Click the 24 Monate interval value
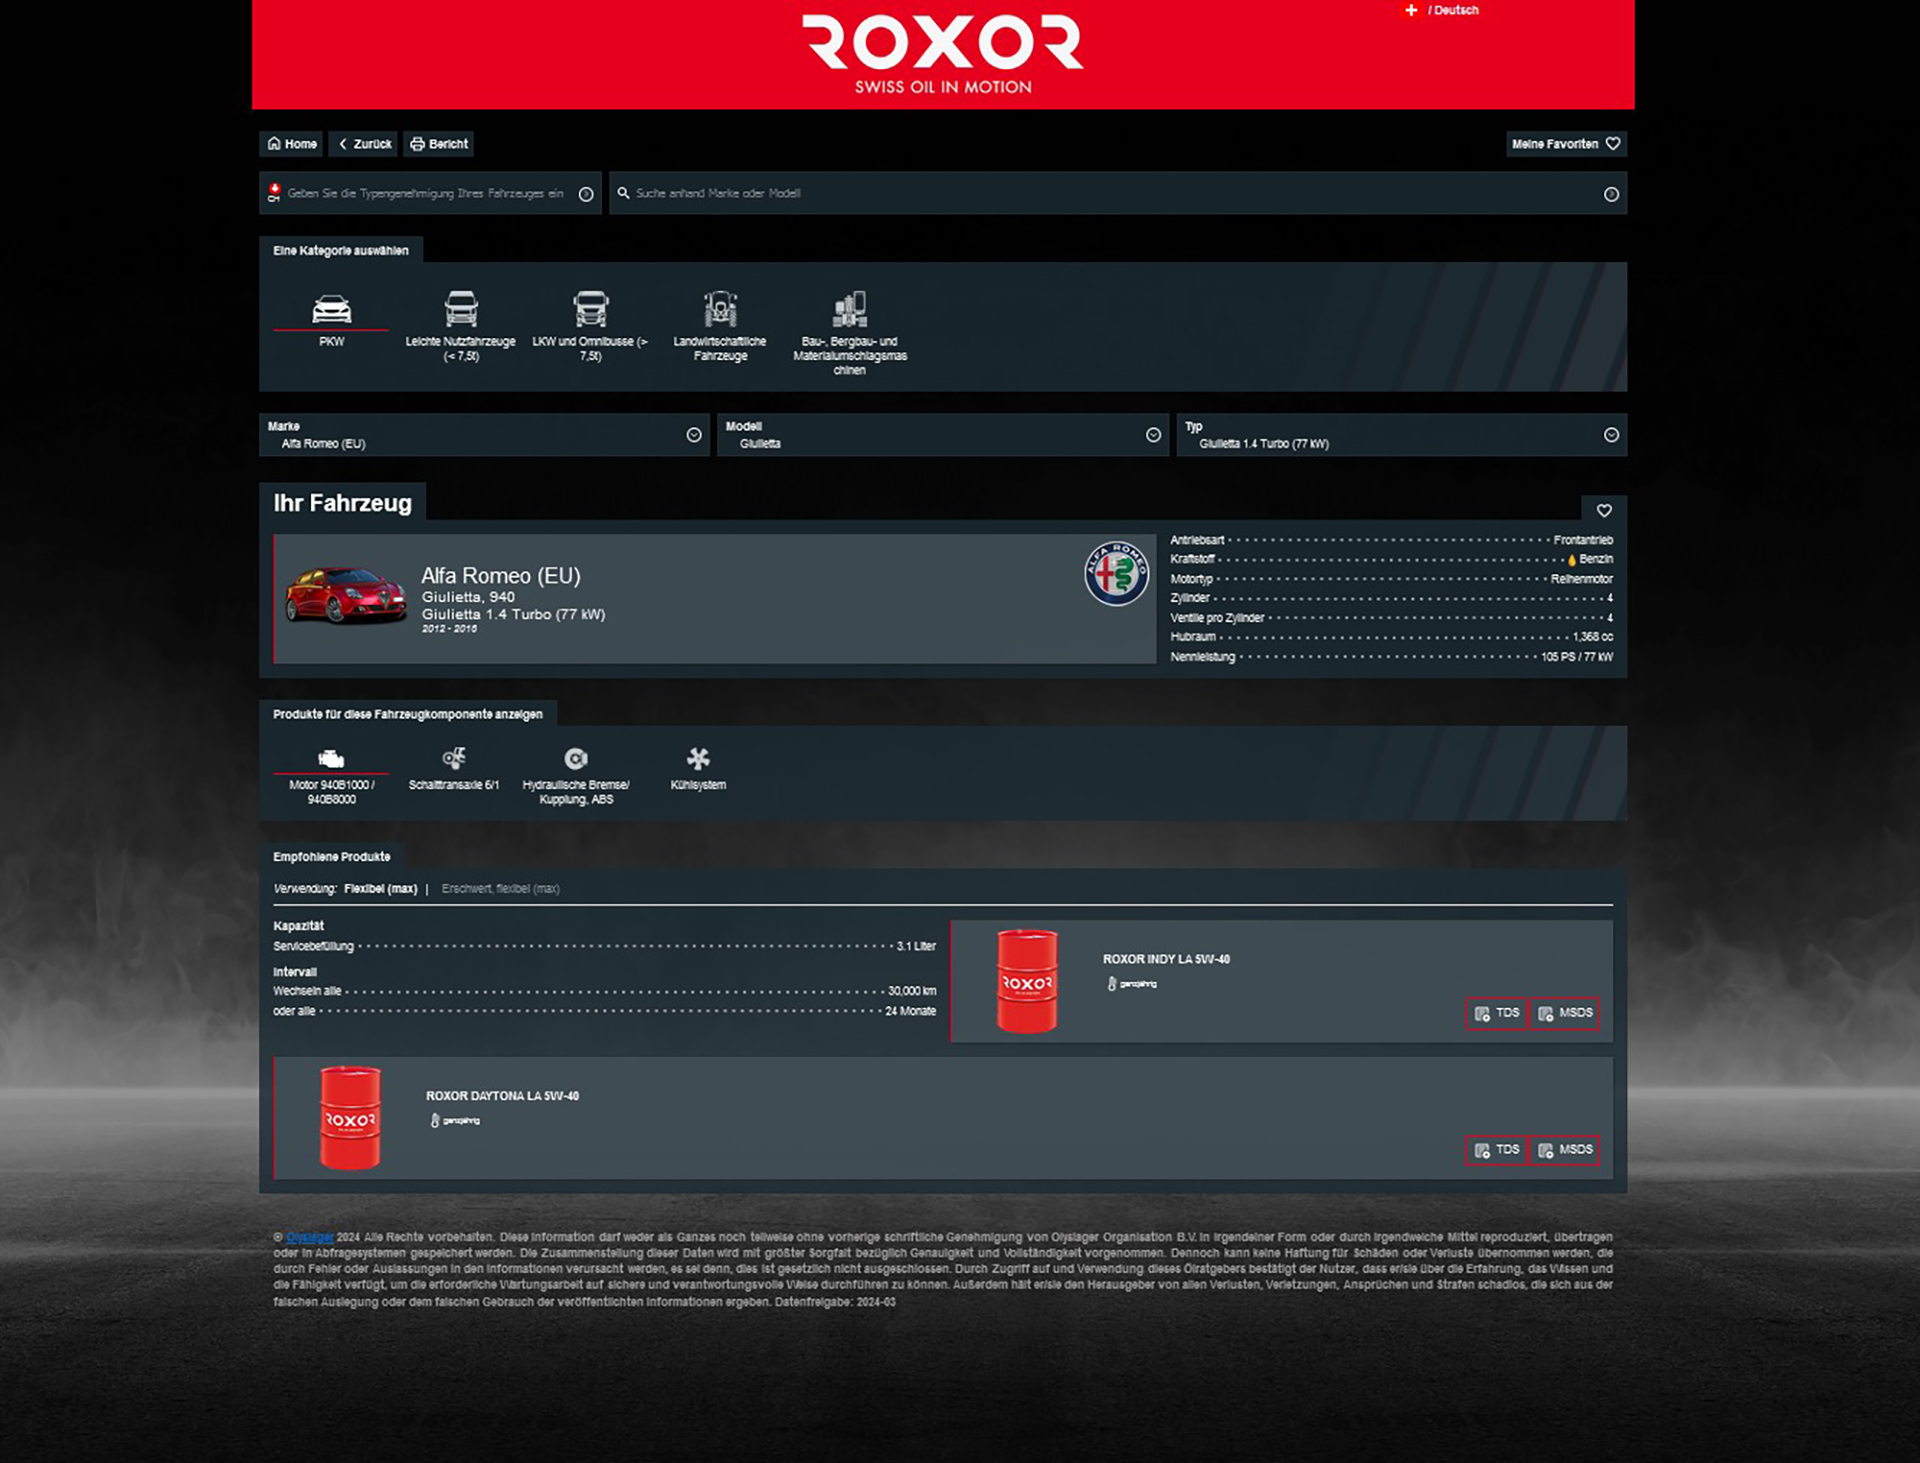The height and width of the screenshot is (1463, 1920). pyautogui.click(x=910, y=1011)
